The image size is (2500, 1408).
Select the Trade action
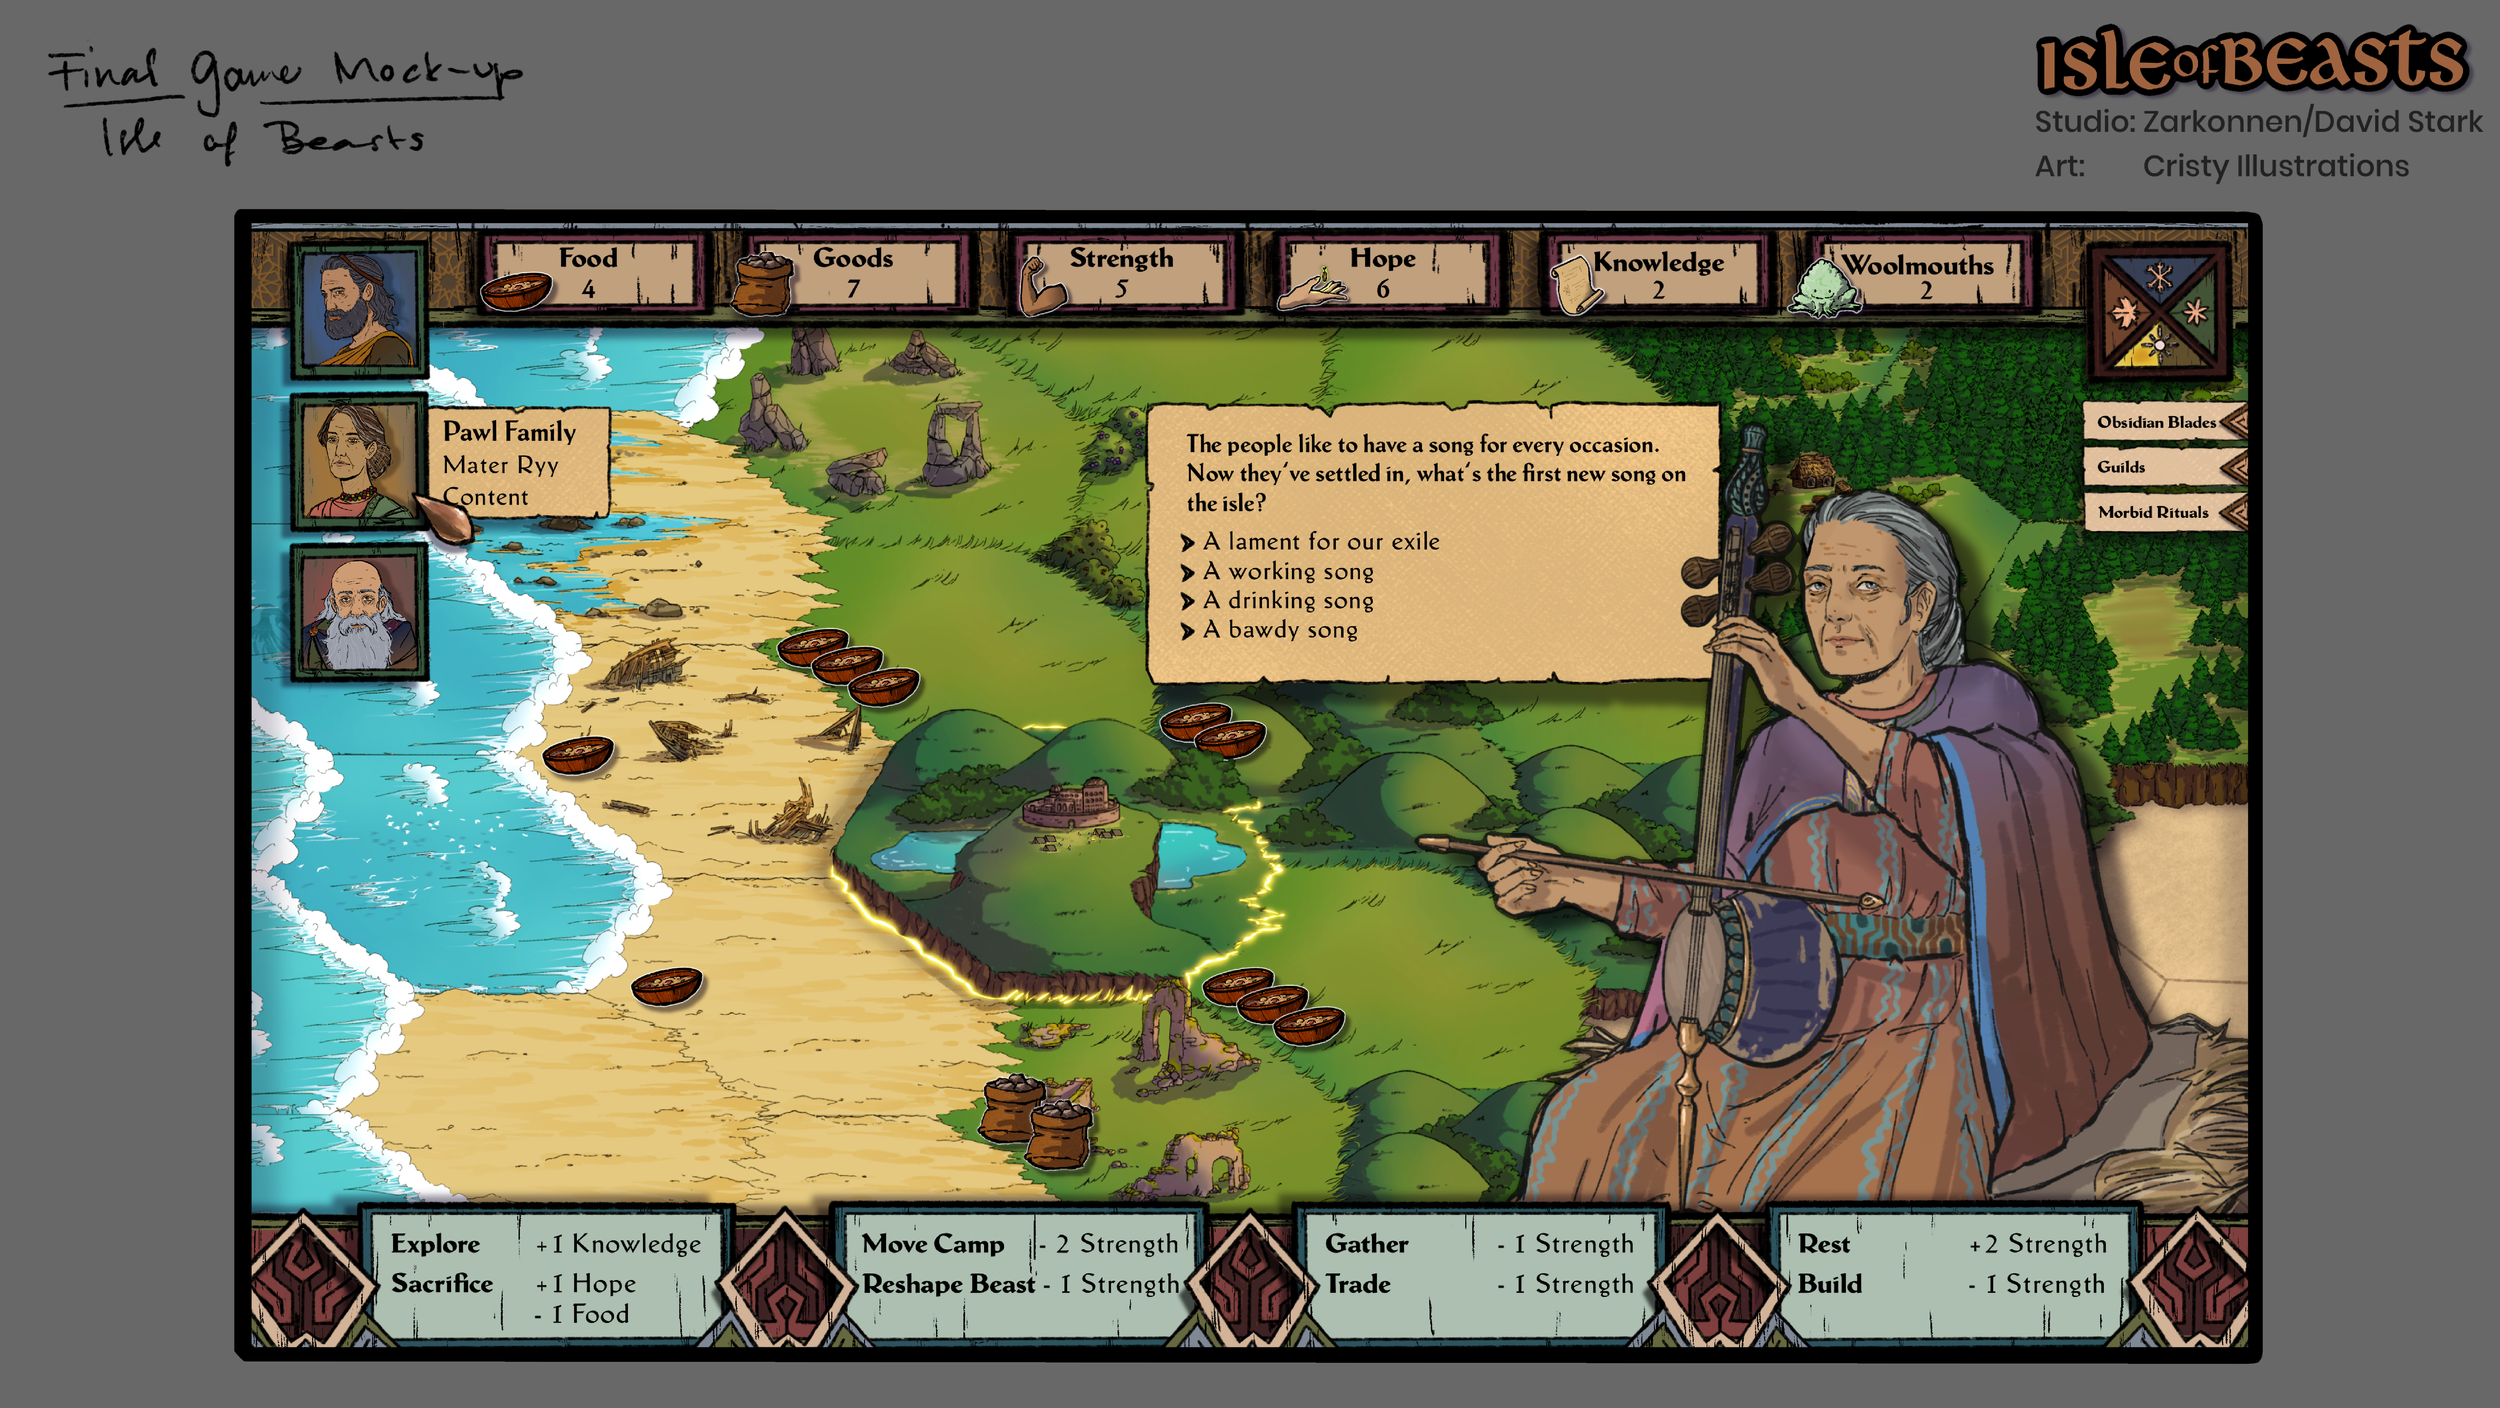tap(1358, 1284)
